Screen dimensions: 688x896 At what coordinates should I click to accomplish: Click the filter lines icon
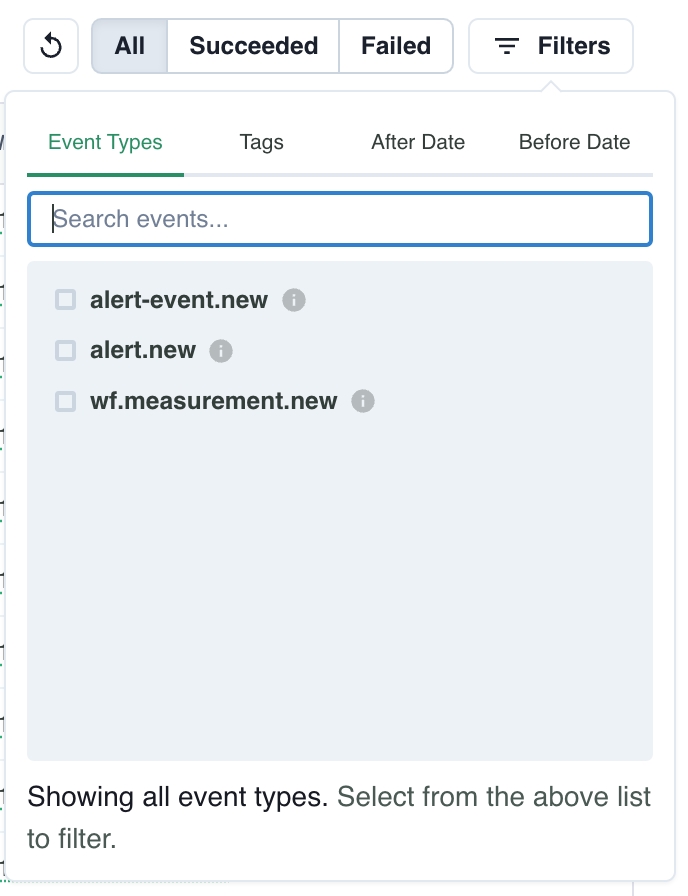(507, 46)
